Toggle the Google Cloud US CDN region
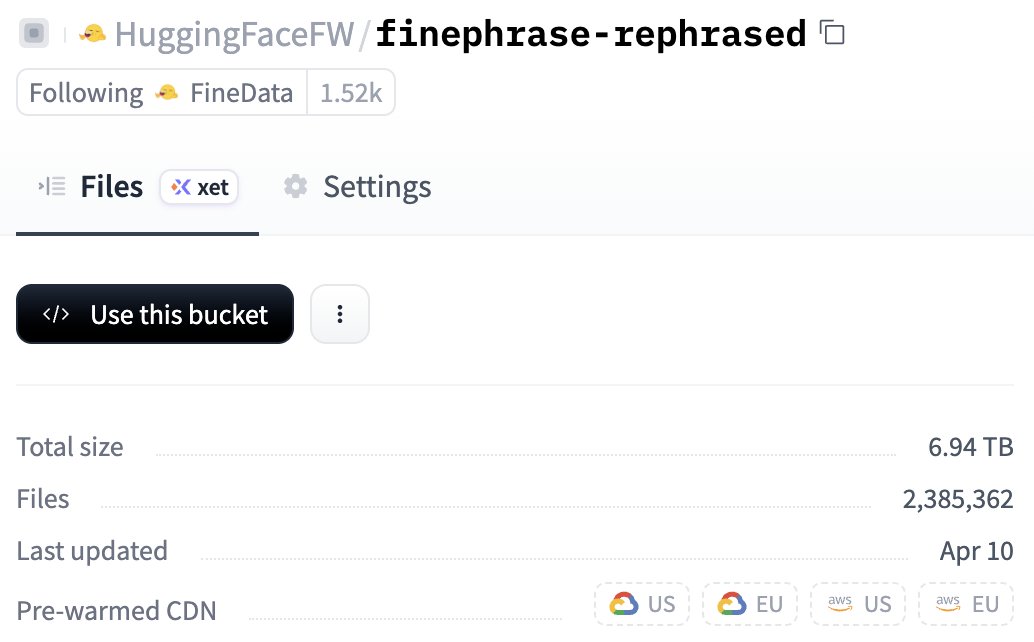Screen dimensions: 1034x642 (x=642, y=604)
